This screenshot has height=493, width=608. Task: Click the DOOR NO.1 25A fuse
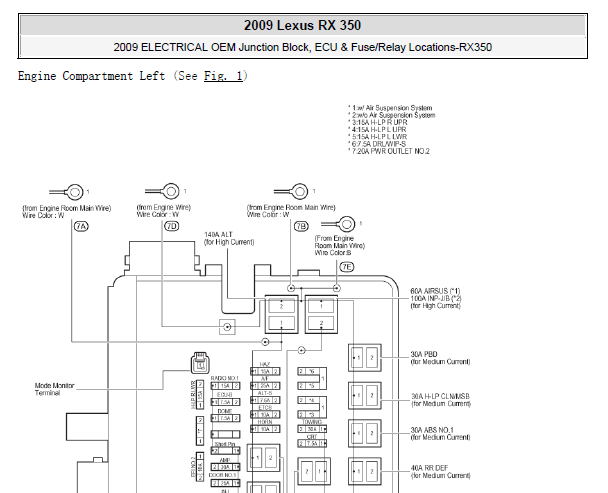pyautogui.click(x=225, y=483)
